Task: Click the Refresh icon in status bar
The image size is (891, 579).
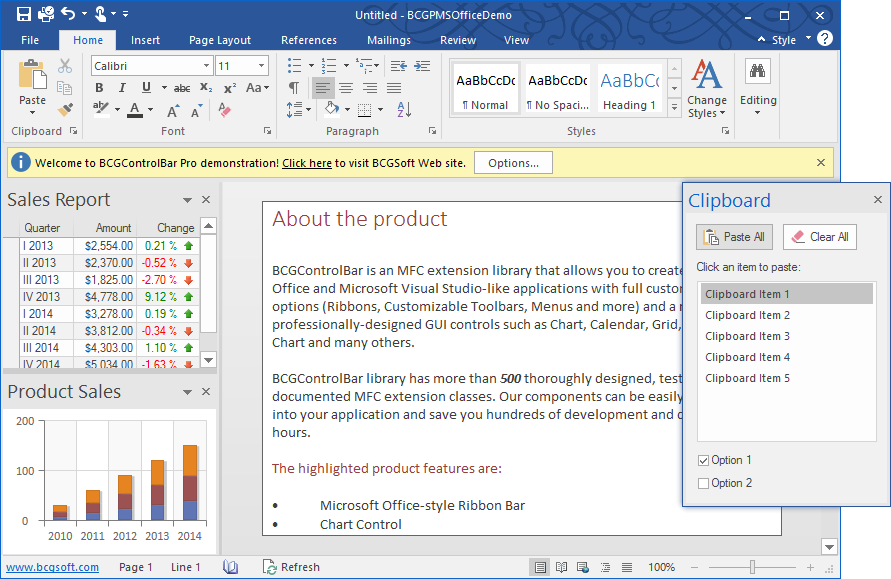Action: [269, 566]
